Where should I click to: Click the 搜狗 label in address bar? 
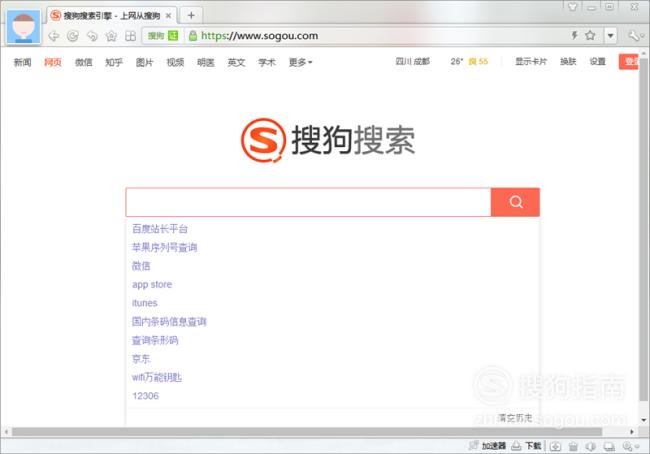[156, 36]
